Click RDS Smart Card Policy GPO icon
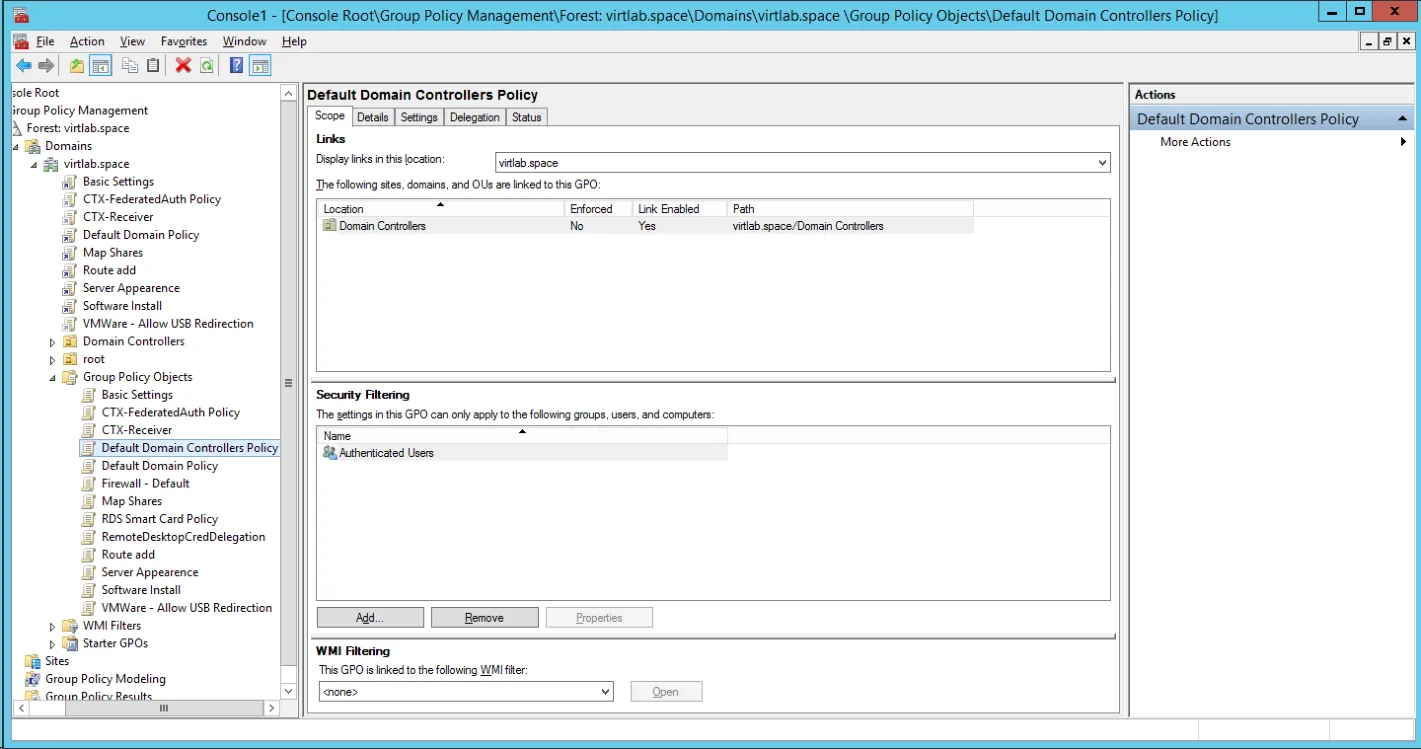1421x749 pixels. 89,519
